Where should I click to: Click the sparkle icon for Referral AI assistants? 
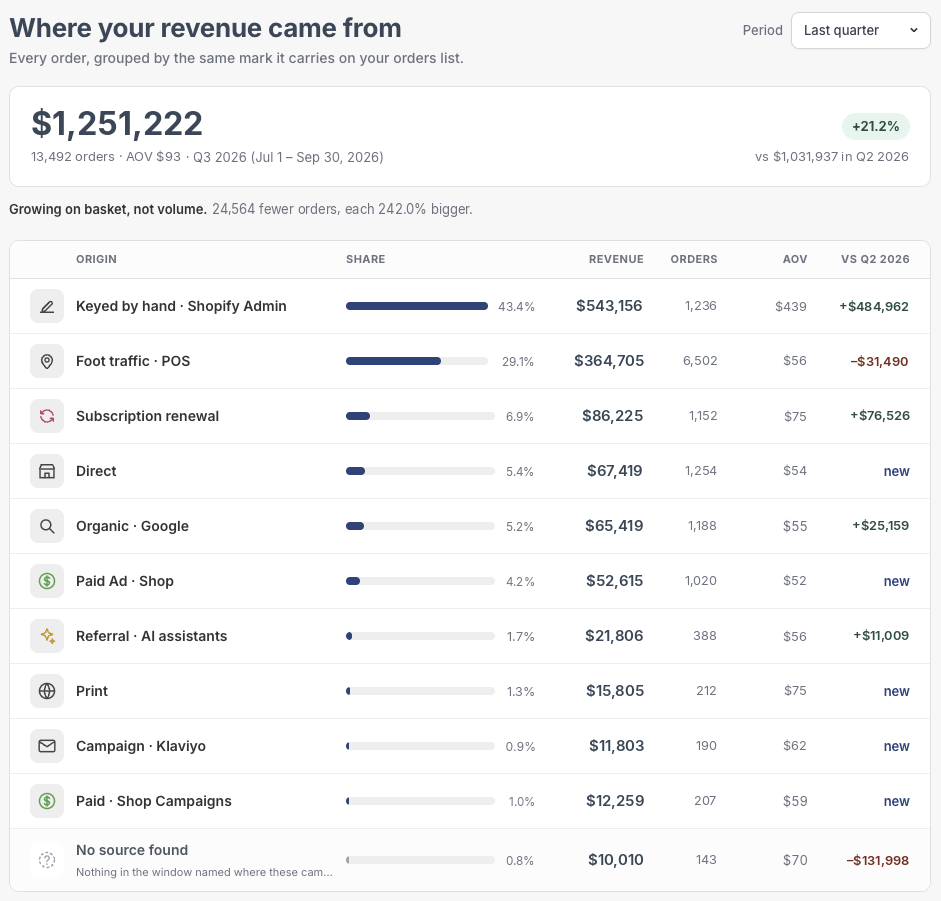(47, 636)
